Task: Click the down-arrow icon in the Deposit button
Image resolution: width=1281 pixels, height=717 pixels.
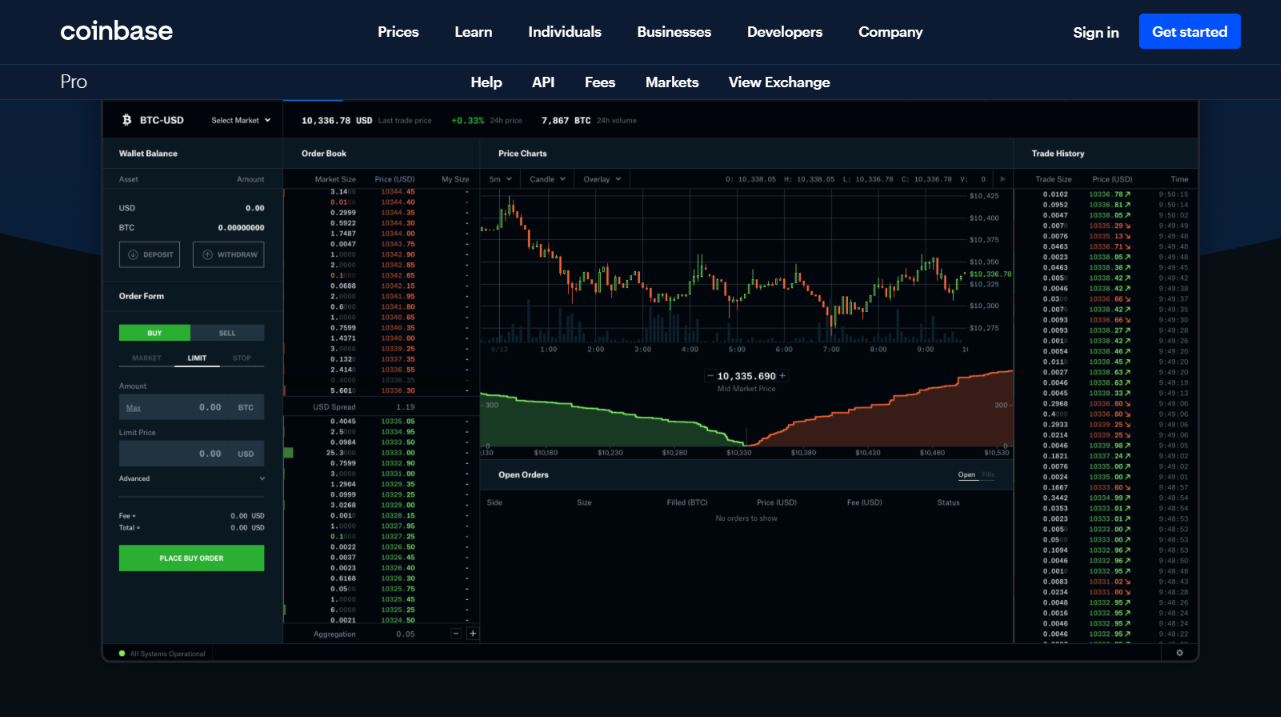Action: click(x=133, y=254)
